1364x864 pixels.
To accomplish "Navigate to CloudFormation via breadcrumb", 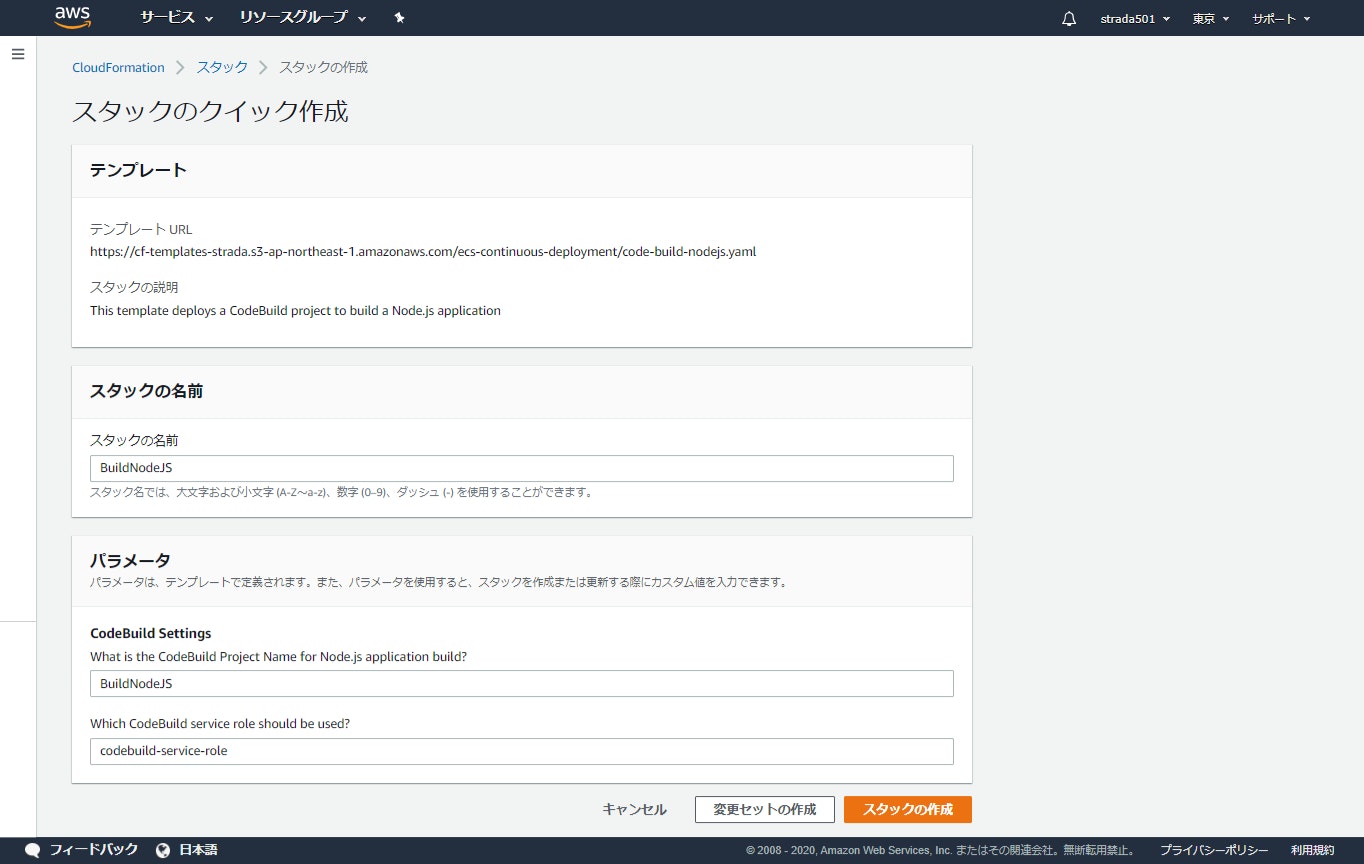I will [x=118, y=67].
